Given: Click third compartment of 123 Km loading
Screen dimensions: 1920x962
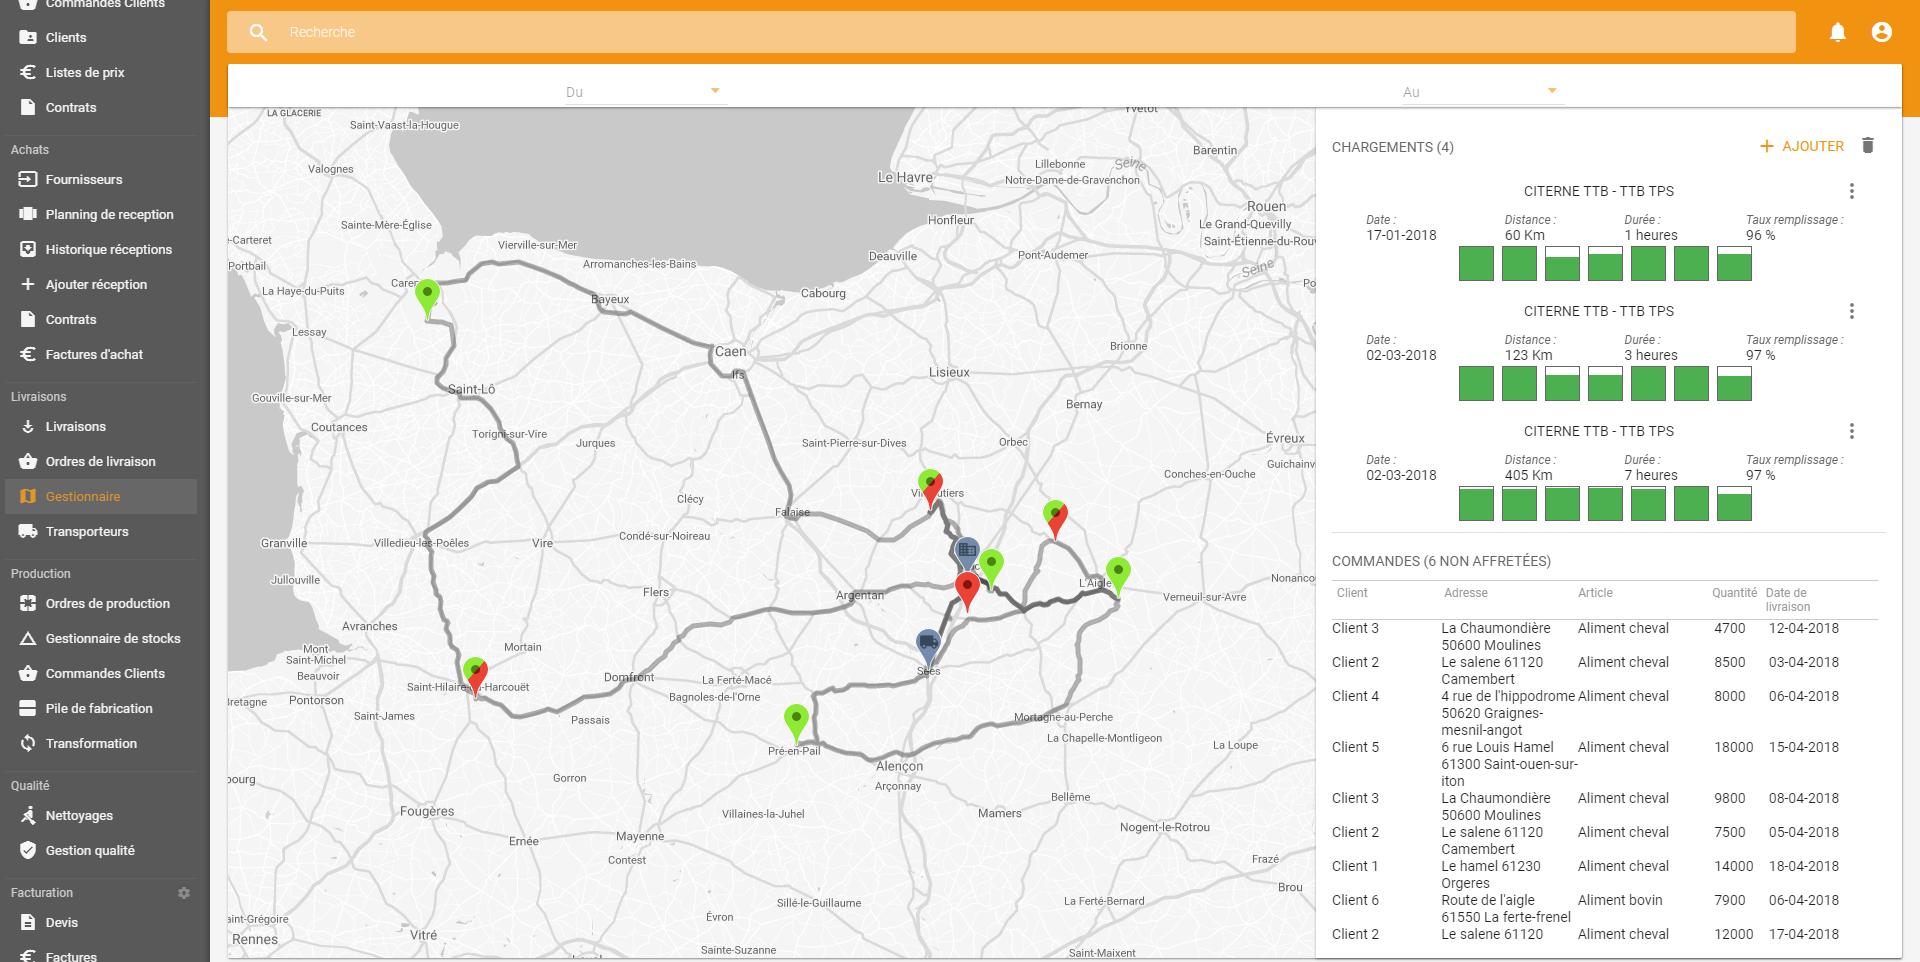Looking at the screenshot, I should 1562,384.
